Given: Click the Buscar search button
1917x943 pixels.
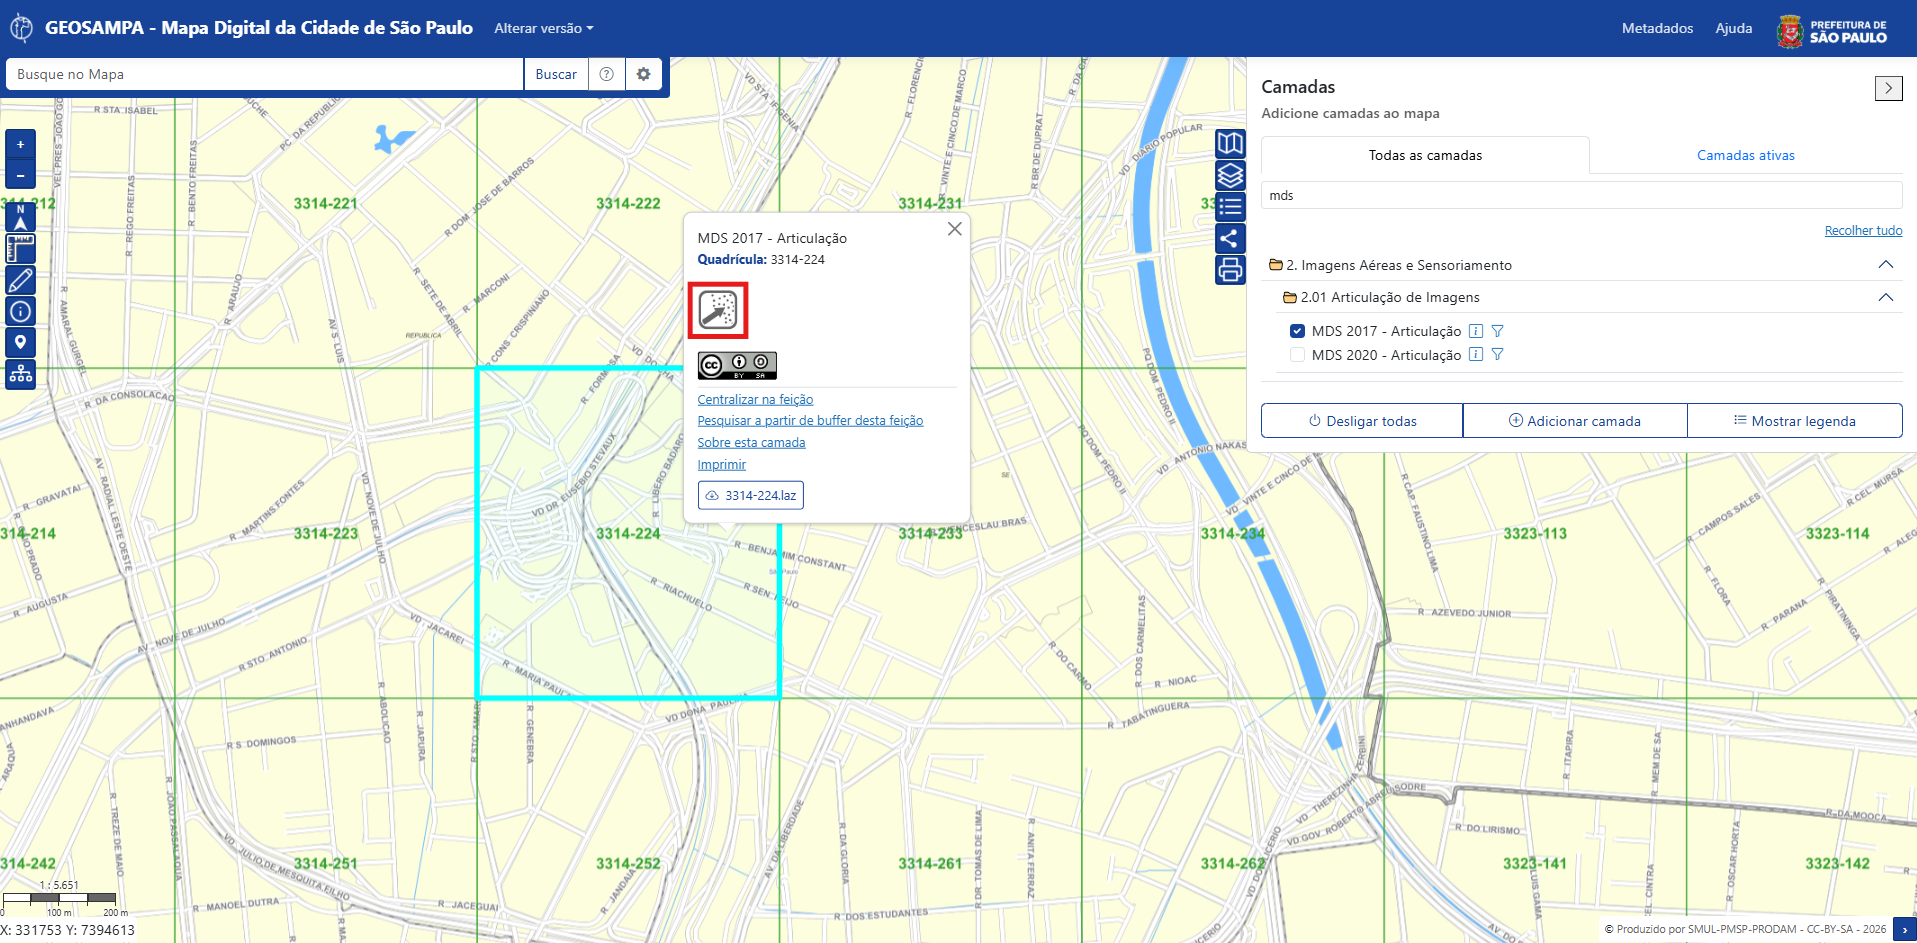Looking at the screenshot, I should click(556, 74).
